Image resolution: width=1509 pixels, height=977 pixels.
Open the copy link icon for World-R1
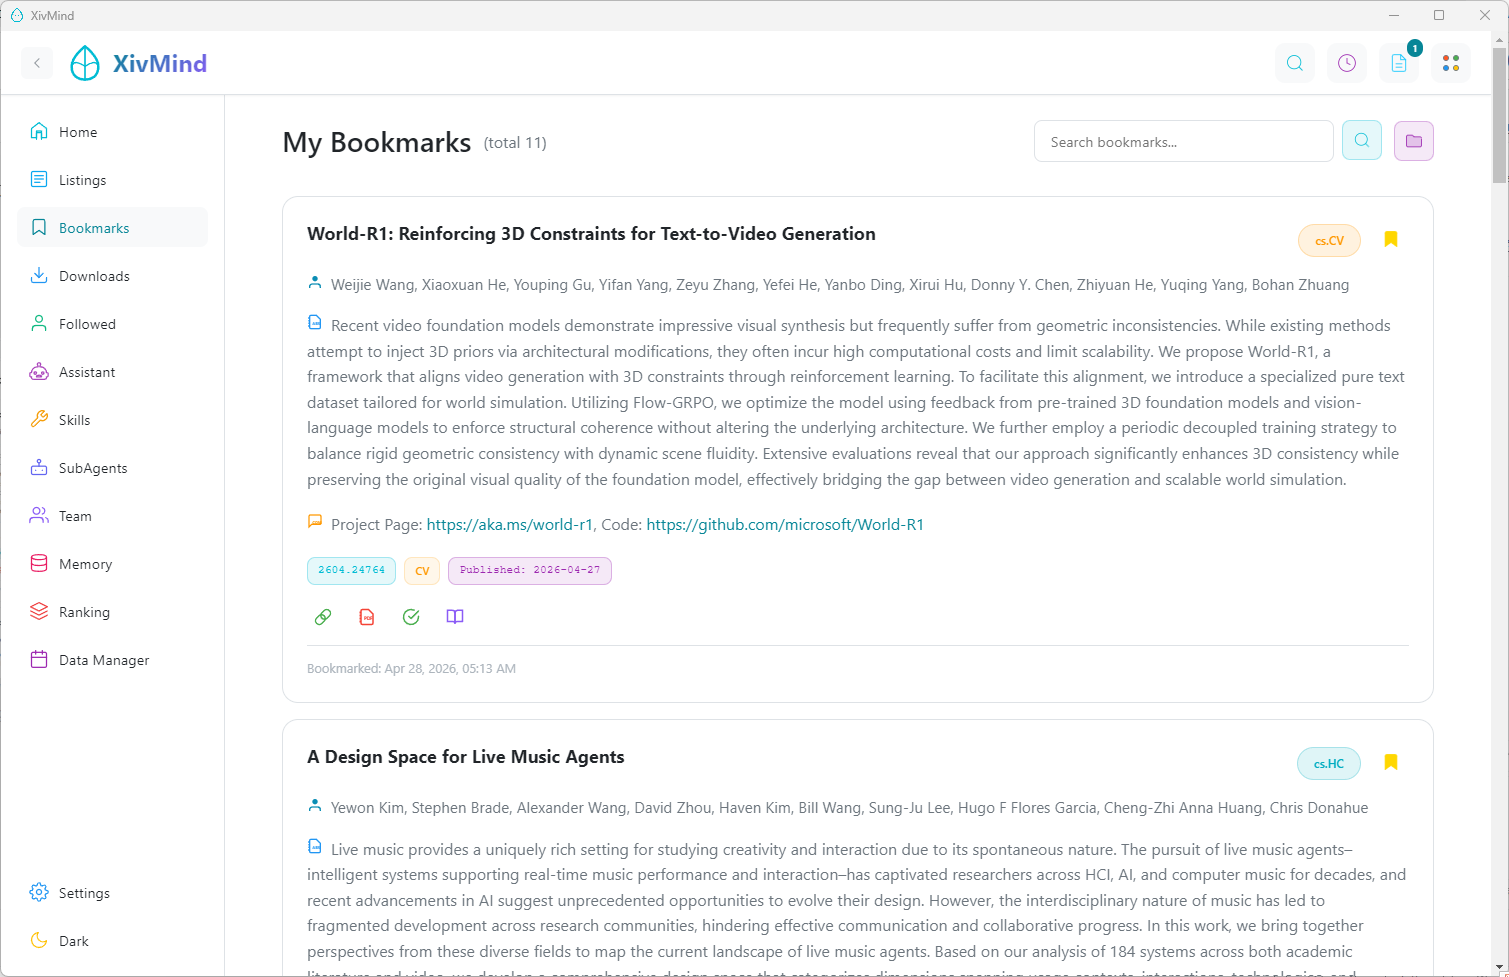pos(323,617)
